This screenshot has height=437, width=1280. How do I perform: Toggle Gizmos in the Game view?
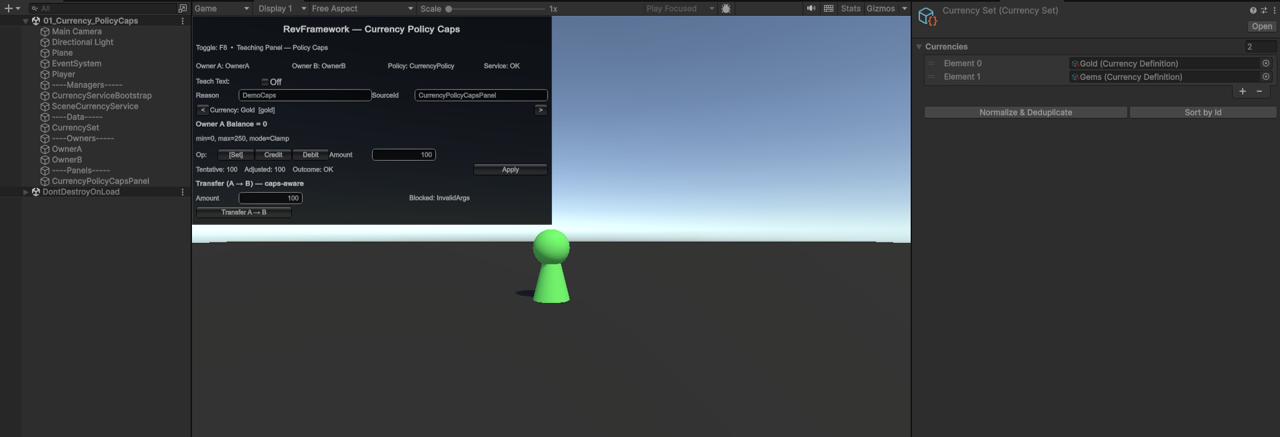[x=880, y=8]
